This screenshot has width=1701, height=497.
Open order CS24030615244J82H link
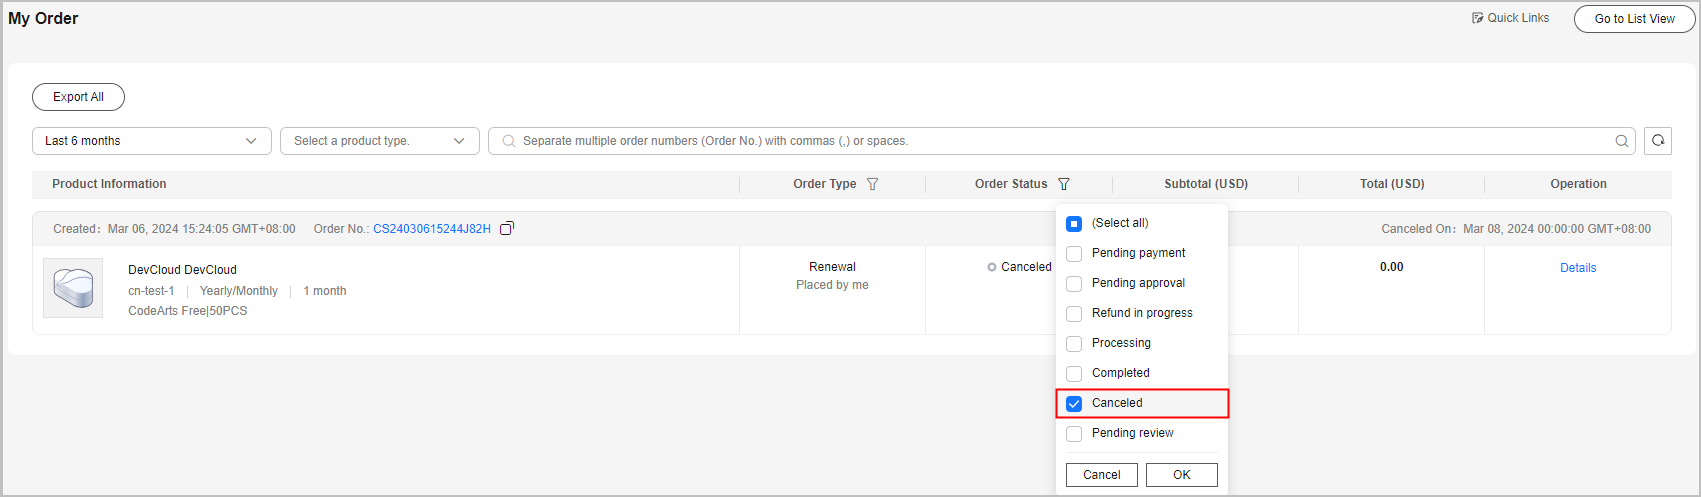432,229
